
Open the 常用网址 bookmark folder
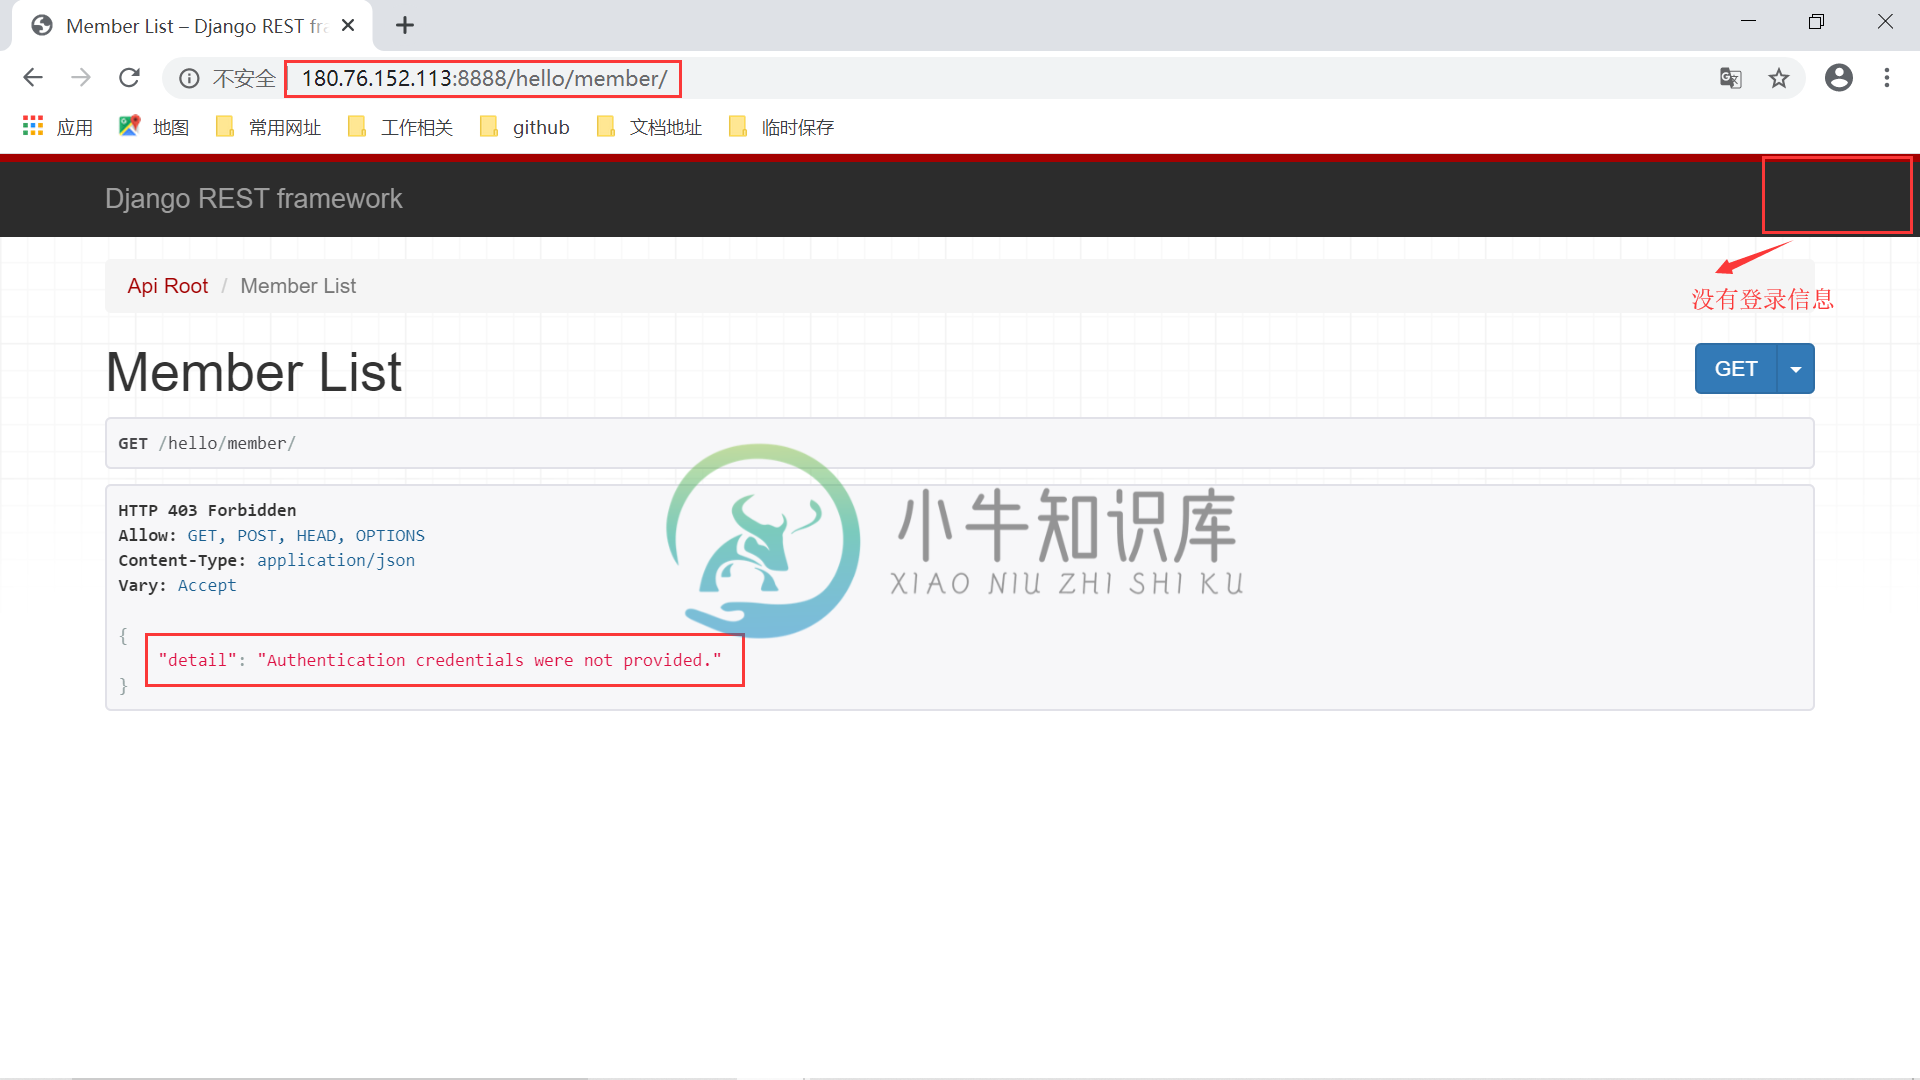point(268,127)
